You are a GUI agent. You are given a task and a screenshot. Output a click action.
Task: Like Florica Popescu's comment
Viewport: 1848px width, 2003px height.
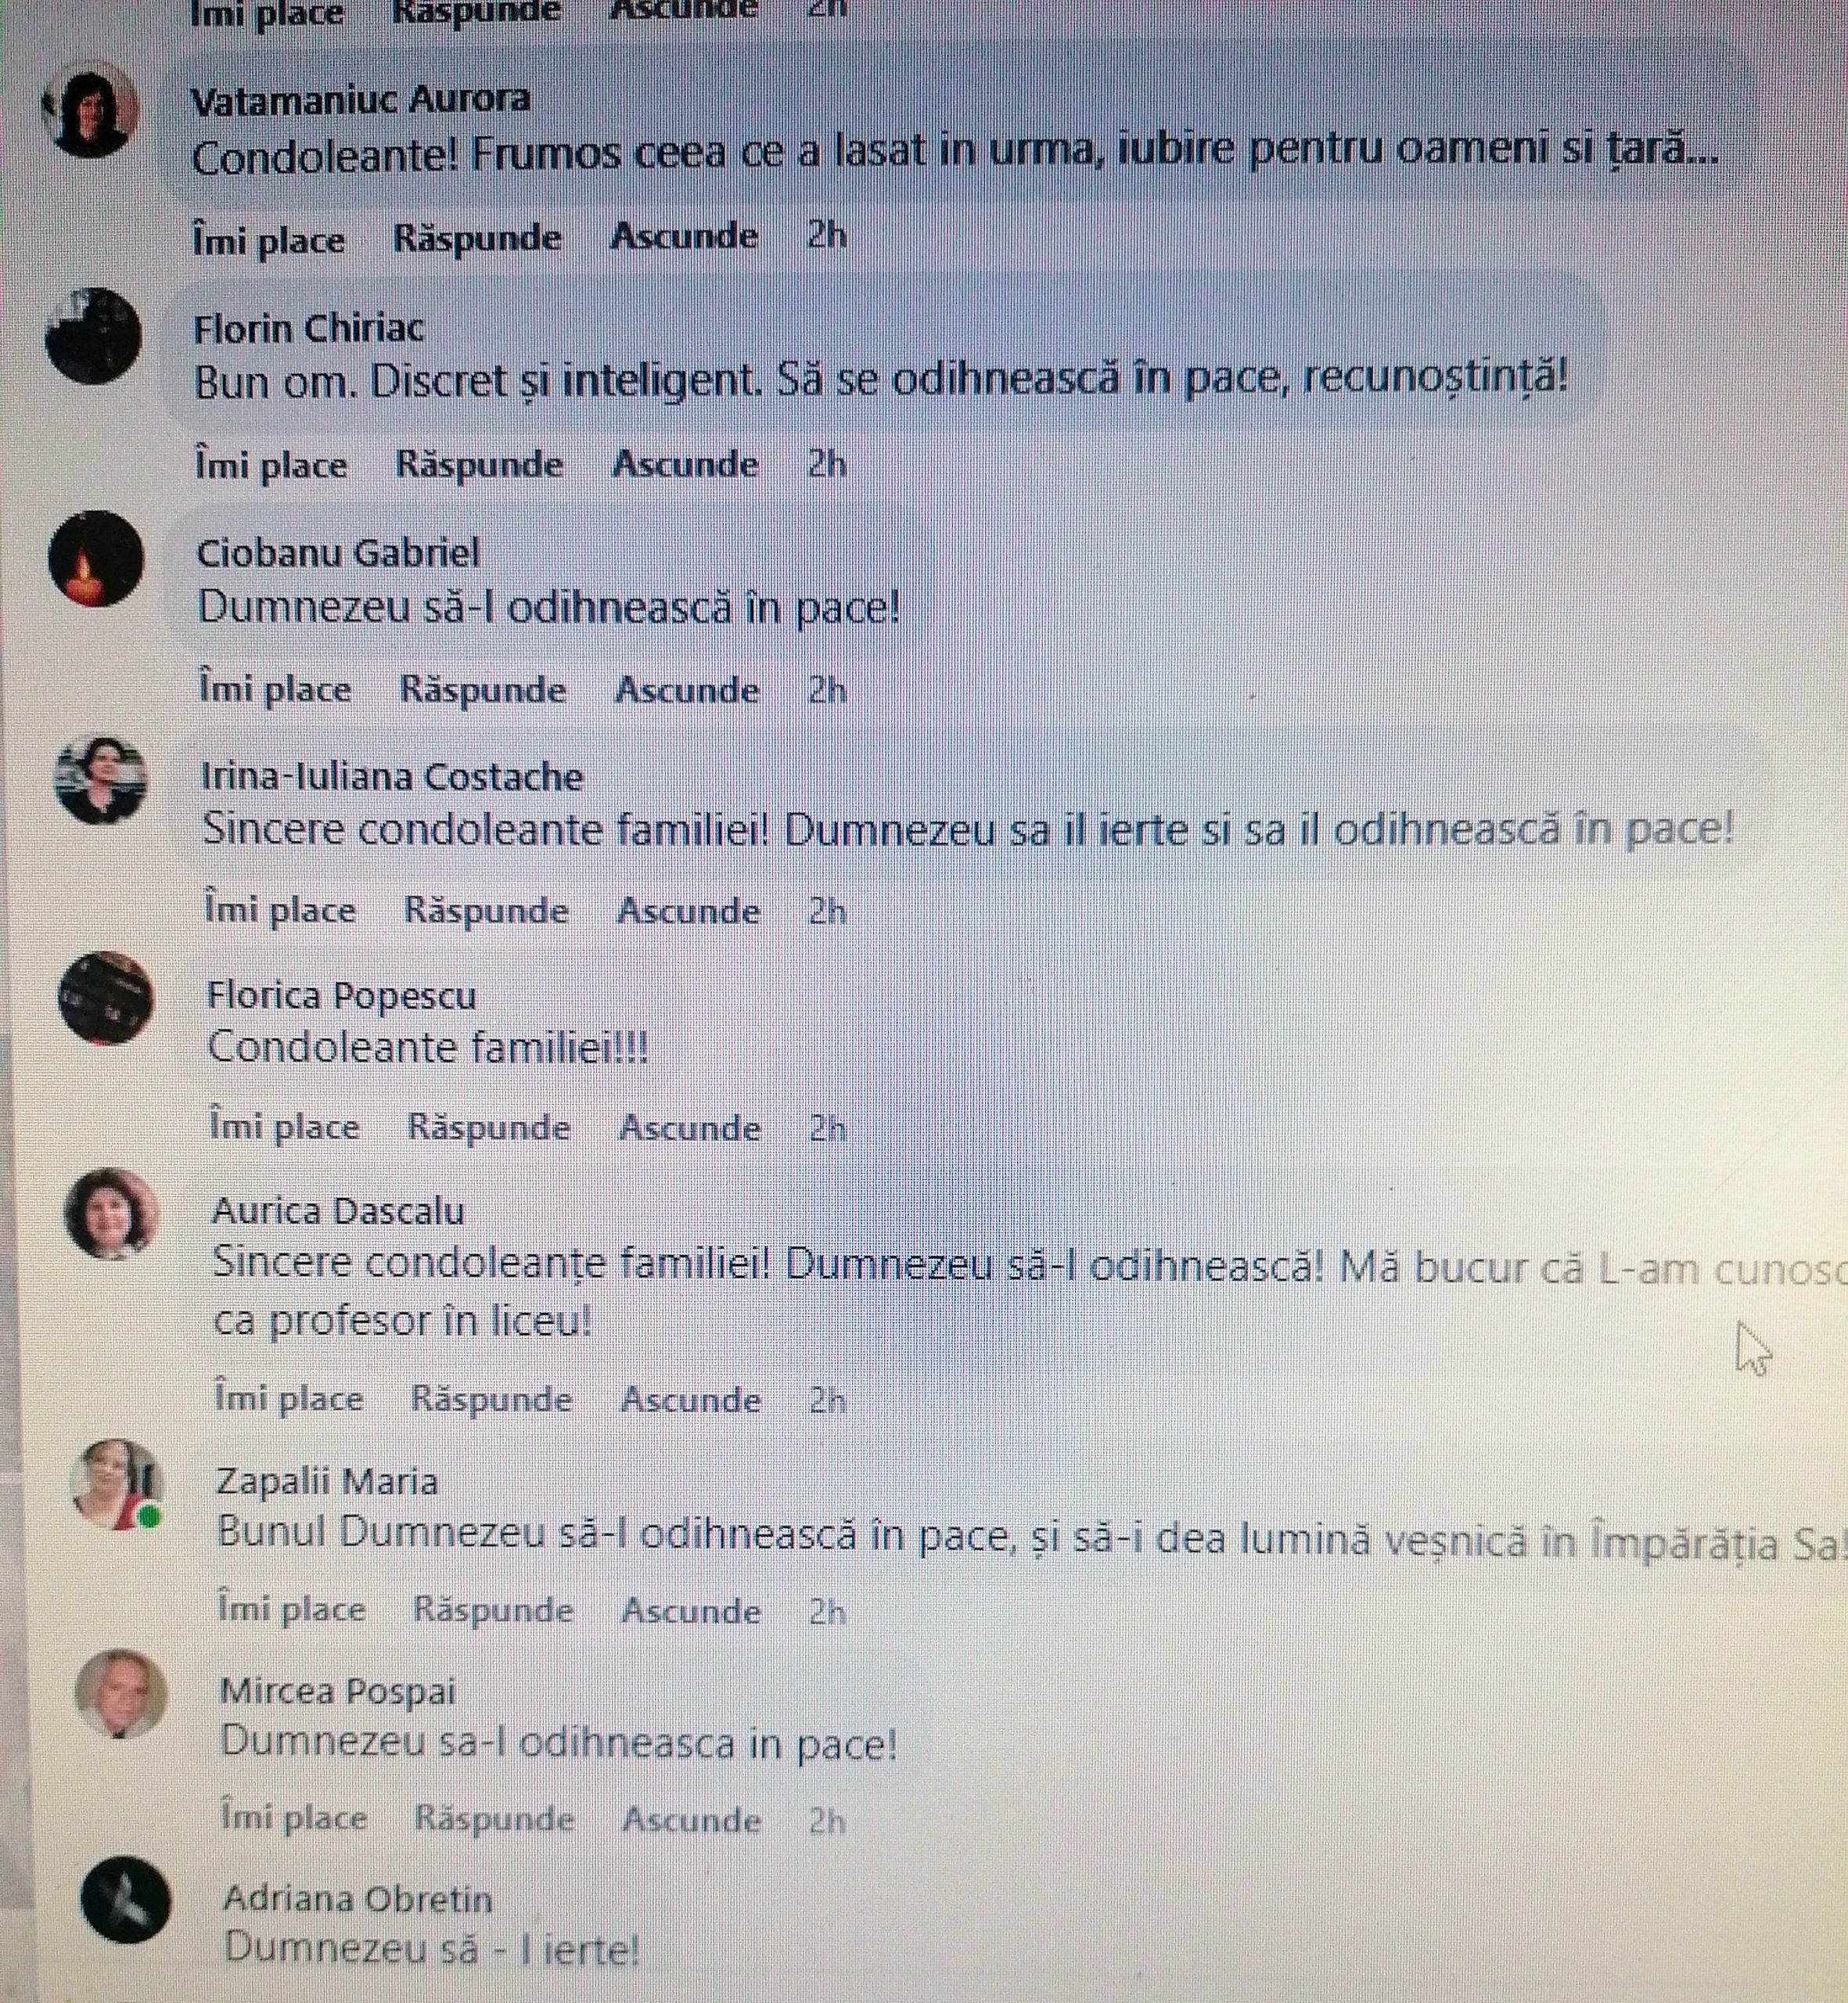pyautogui.click(x=284, y=1127)
